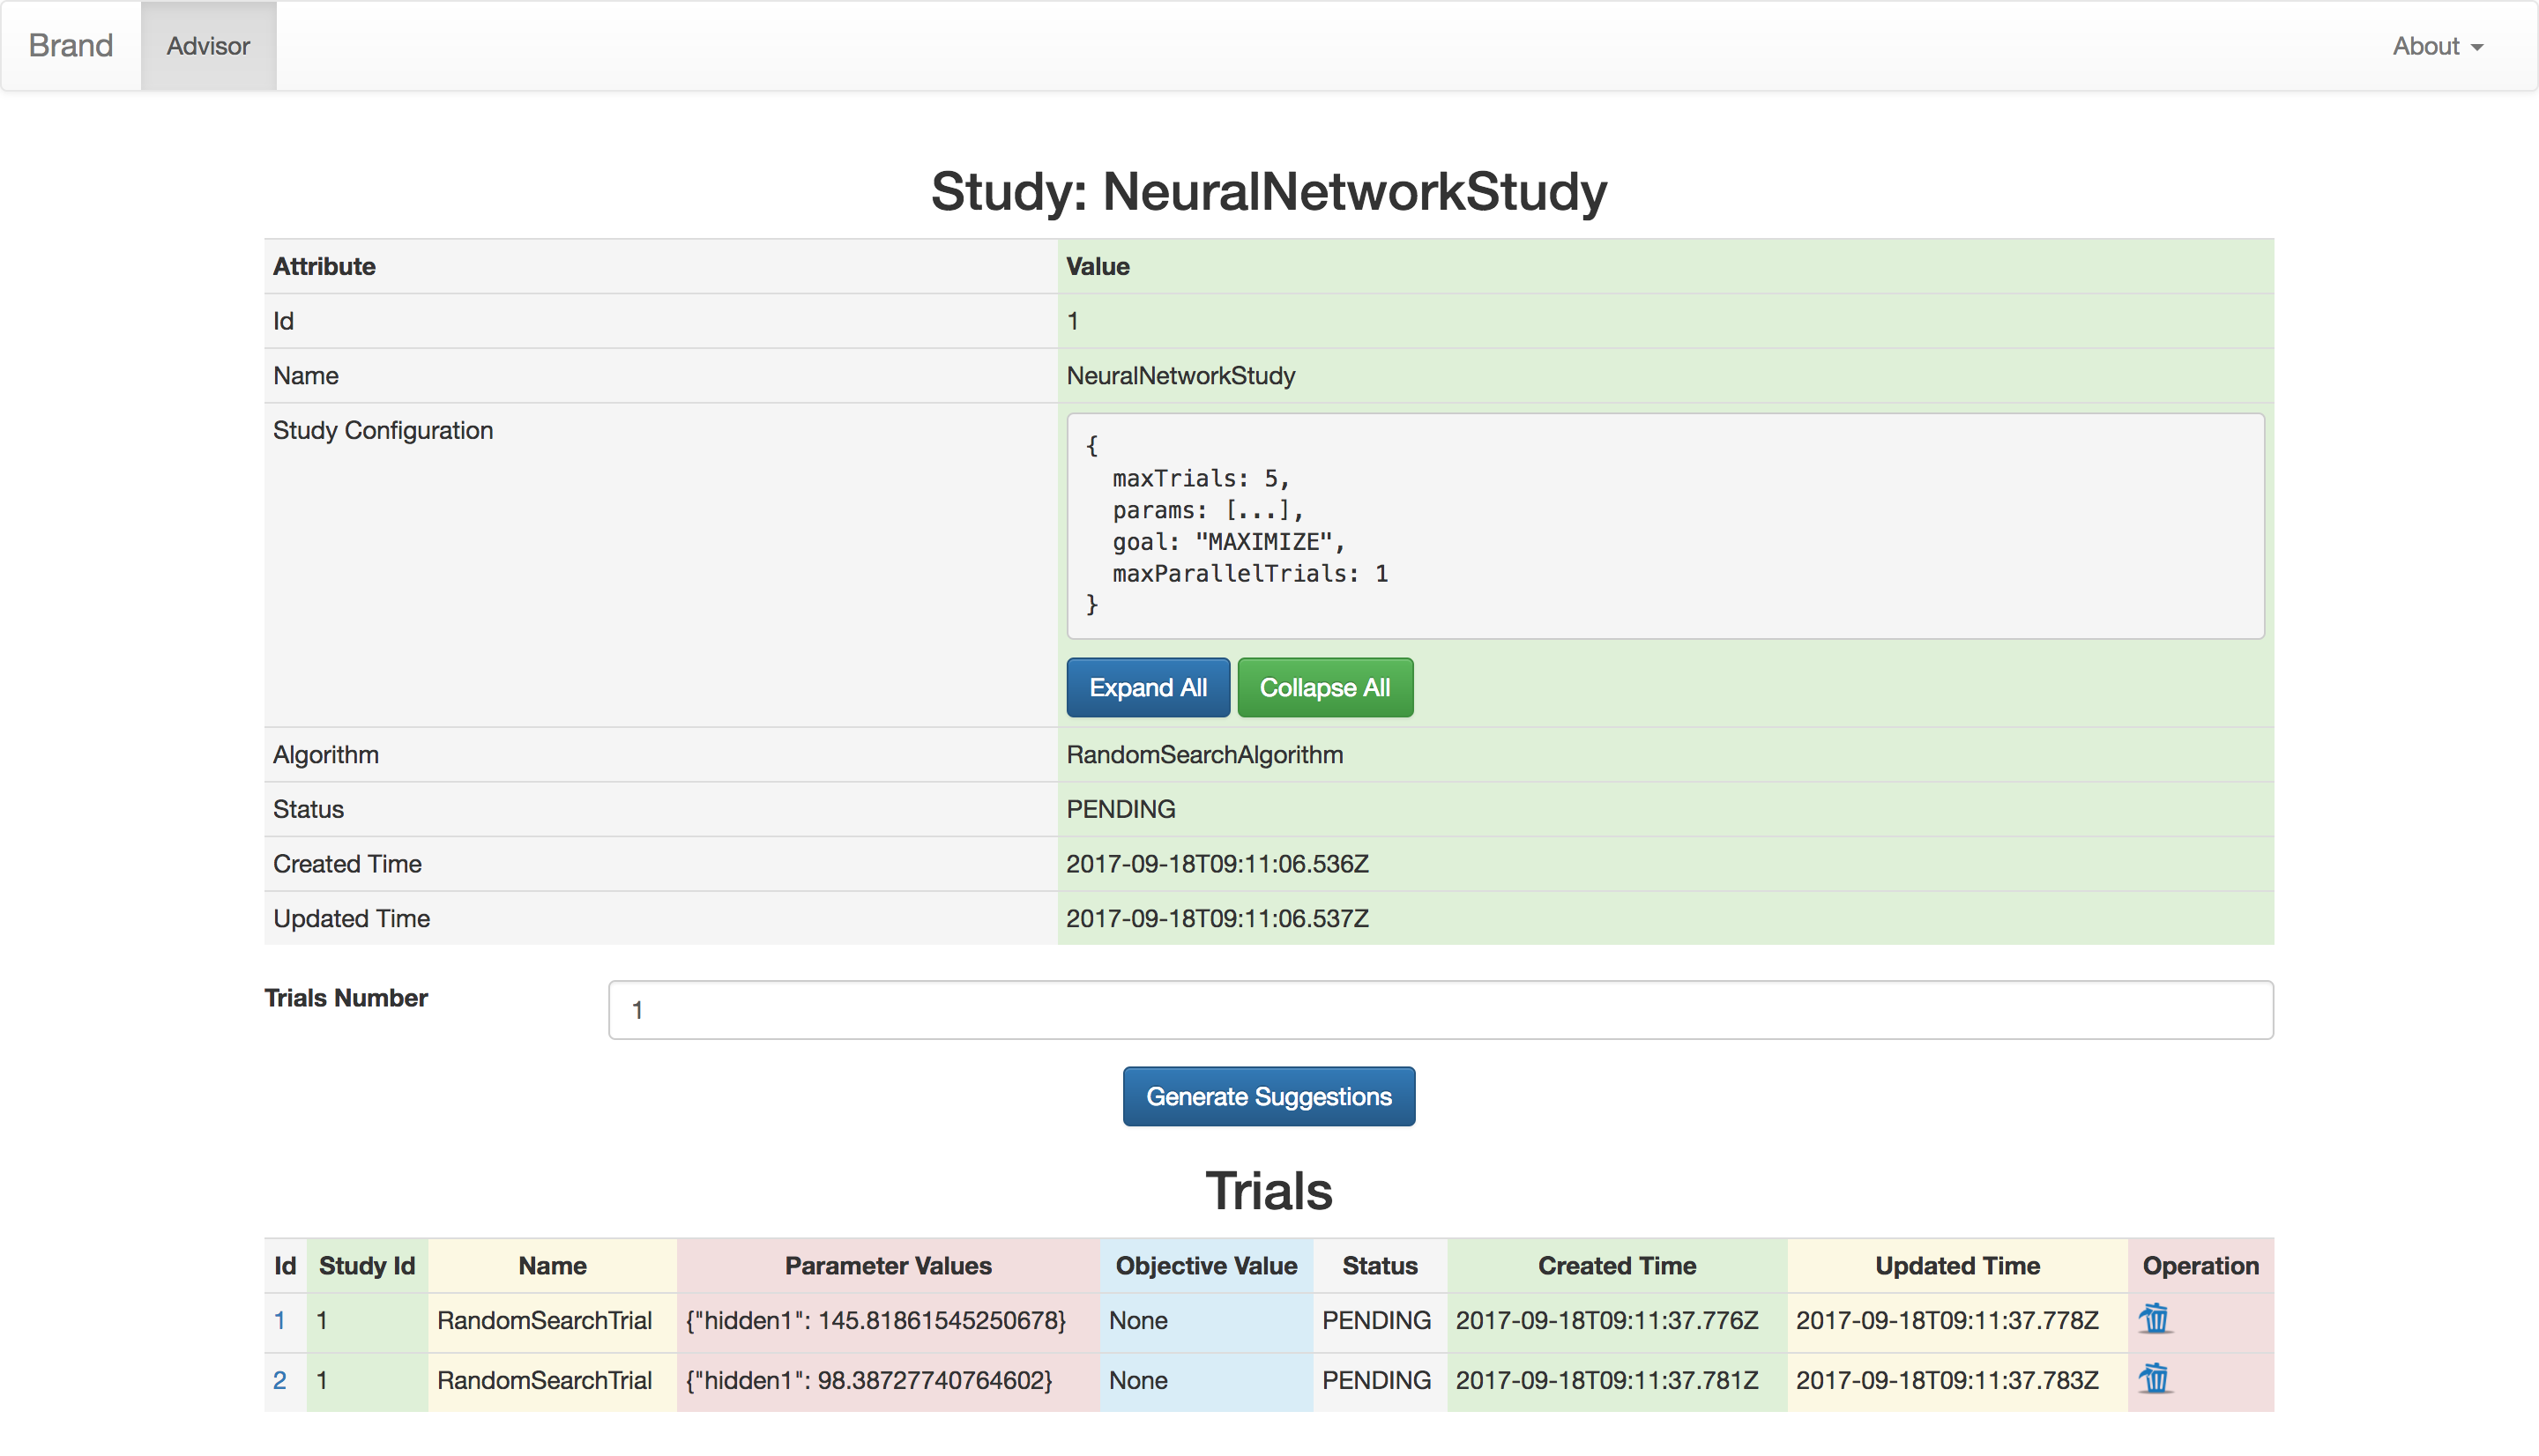Viewport: 2539px width, 1456px height.
Task: Open the Advisor nav tab
Action: click(208, 46)
